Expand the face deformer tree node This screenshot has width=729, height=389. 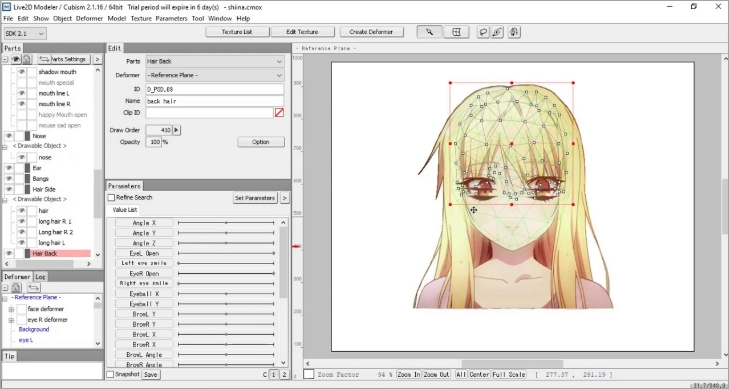point(11,309)
